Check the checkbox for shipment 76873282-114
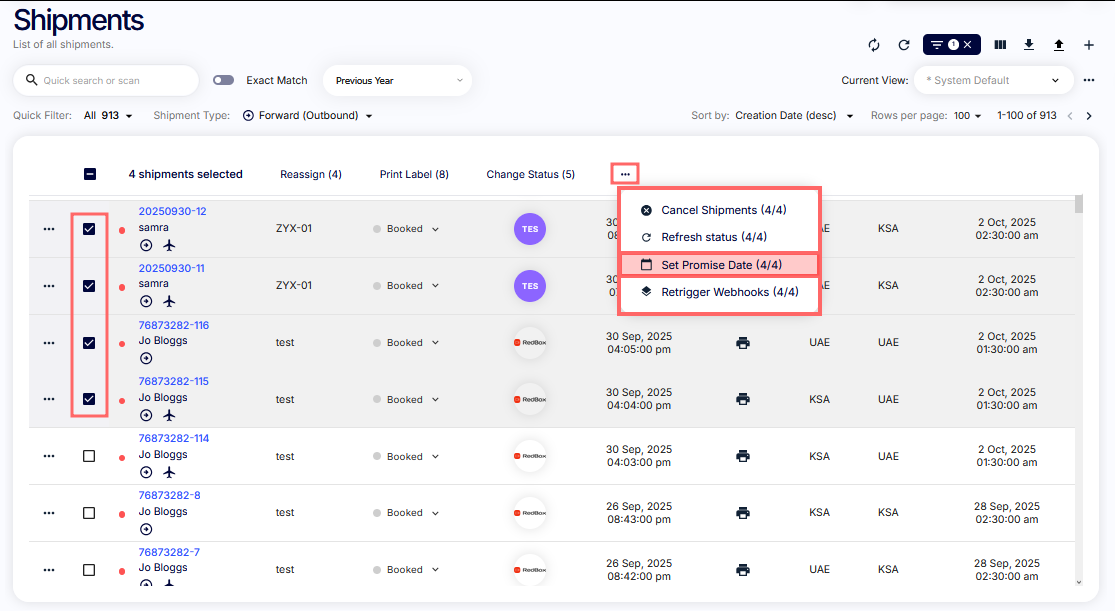This screenshot has width=1115, height=611. [89, 456]
